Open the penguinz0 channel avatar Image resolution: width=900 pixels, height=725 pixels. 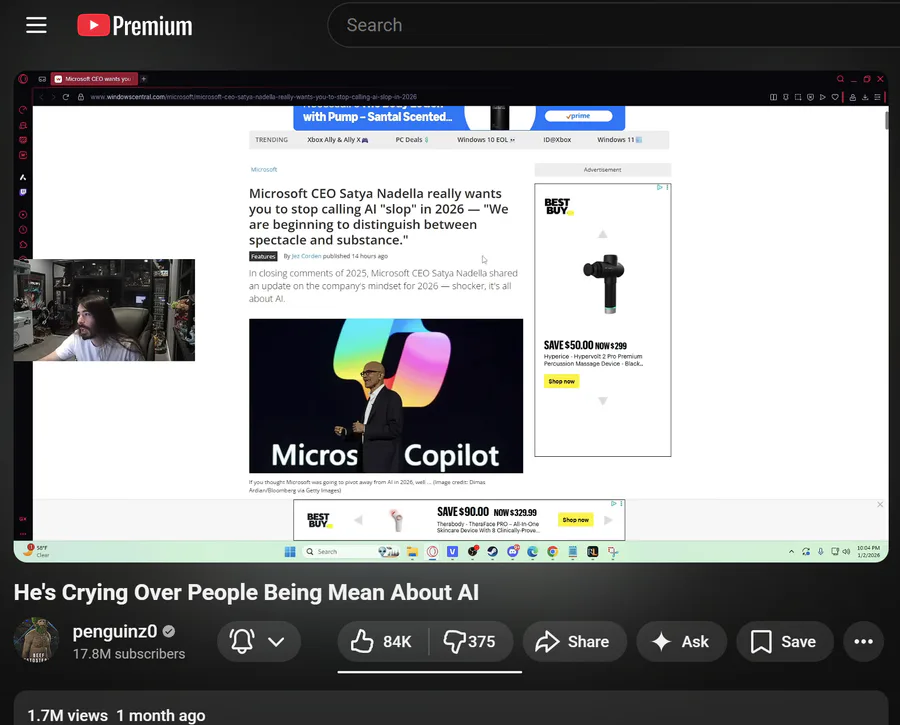pos(36,640)
